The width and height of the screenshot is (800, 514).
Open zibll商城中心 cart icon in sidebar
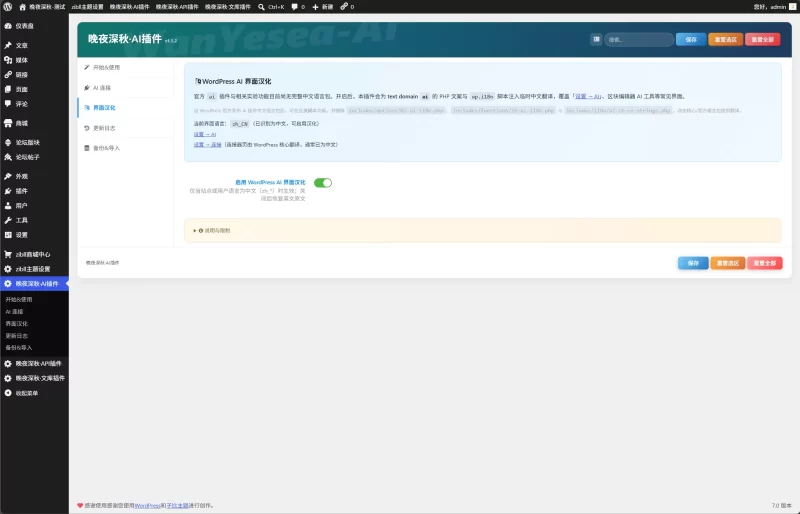(x=8, y=254)
